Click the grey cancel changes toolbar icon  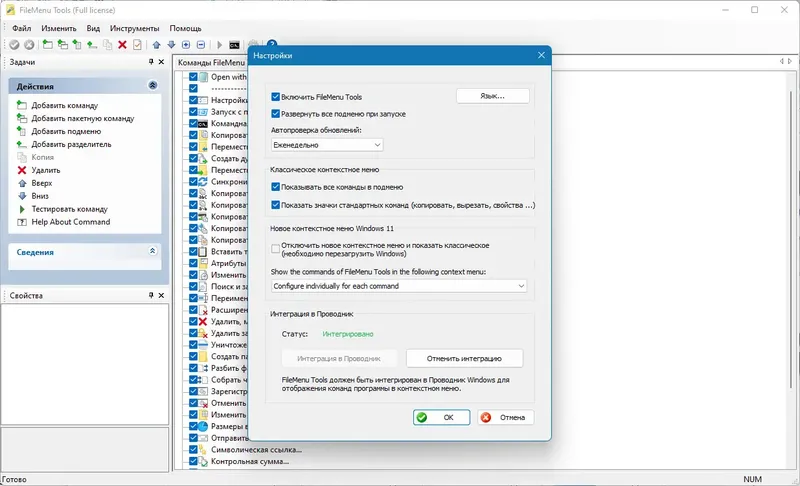click(x=29, y=45)
